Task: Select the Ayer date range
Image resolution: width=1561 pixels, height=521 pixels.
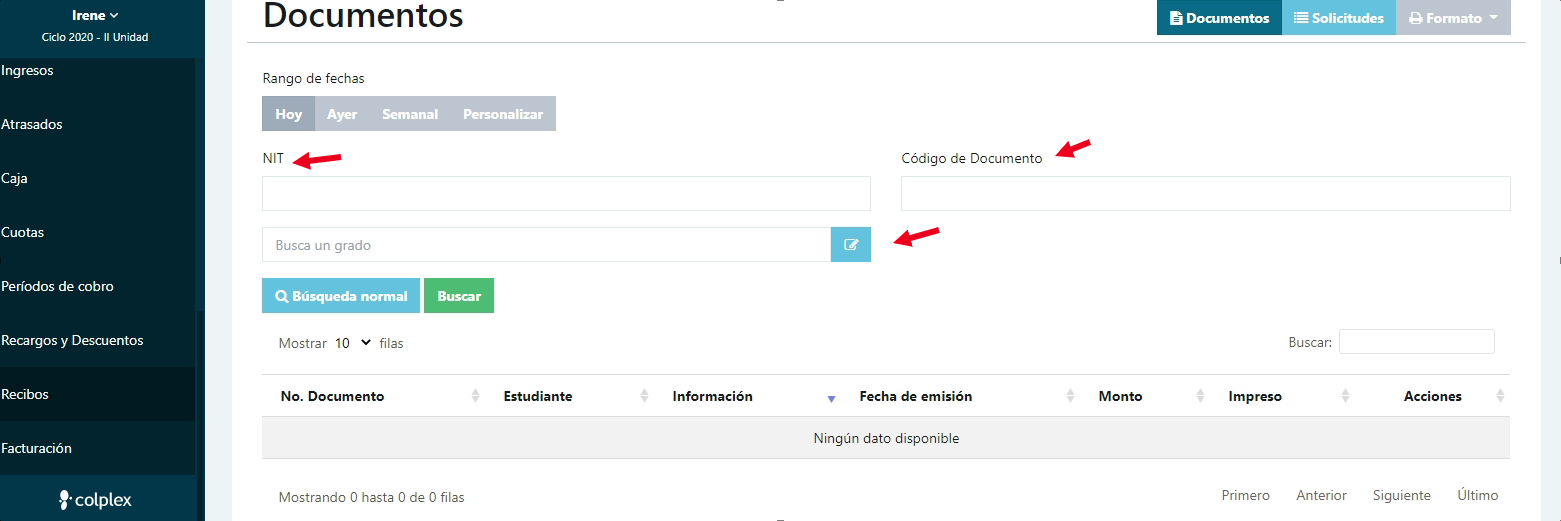Action: click(342, 114)
